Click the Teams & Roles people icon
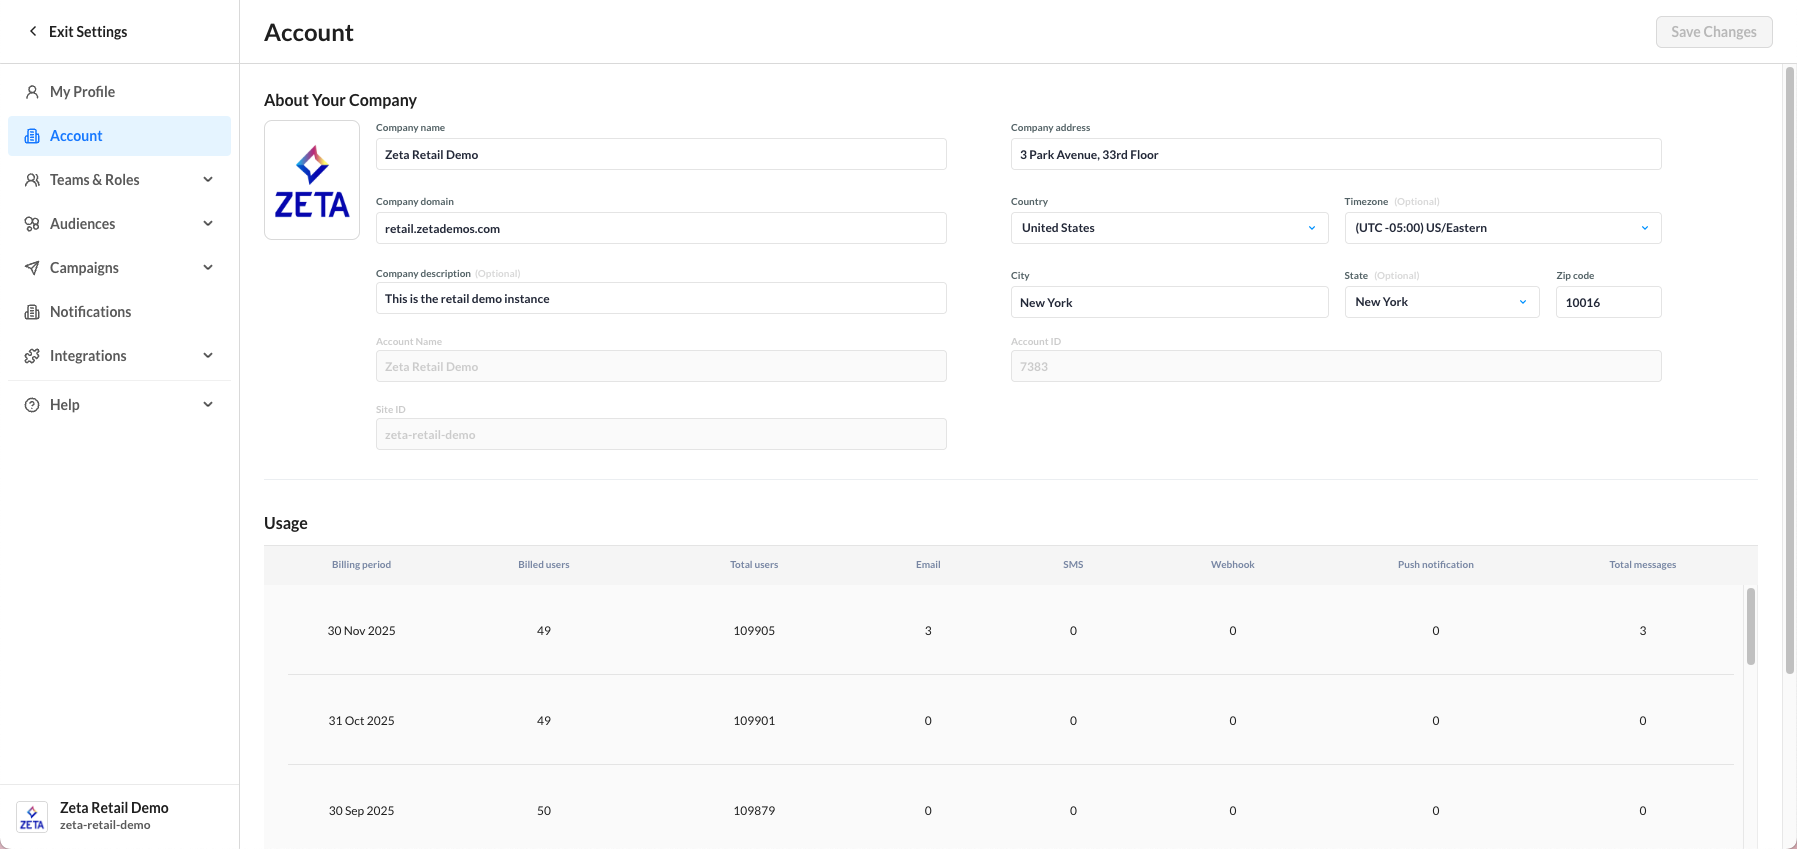The image size is (1797, 849). (x=32, y=180)
